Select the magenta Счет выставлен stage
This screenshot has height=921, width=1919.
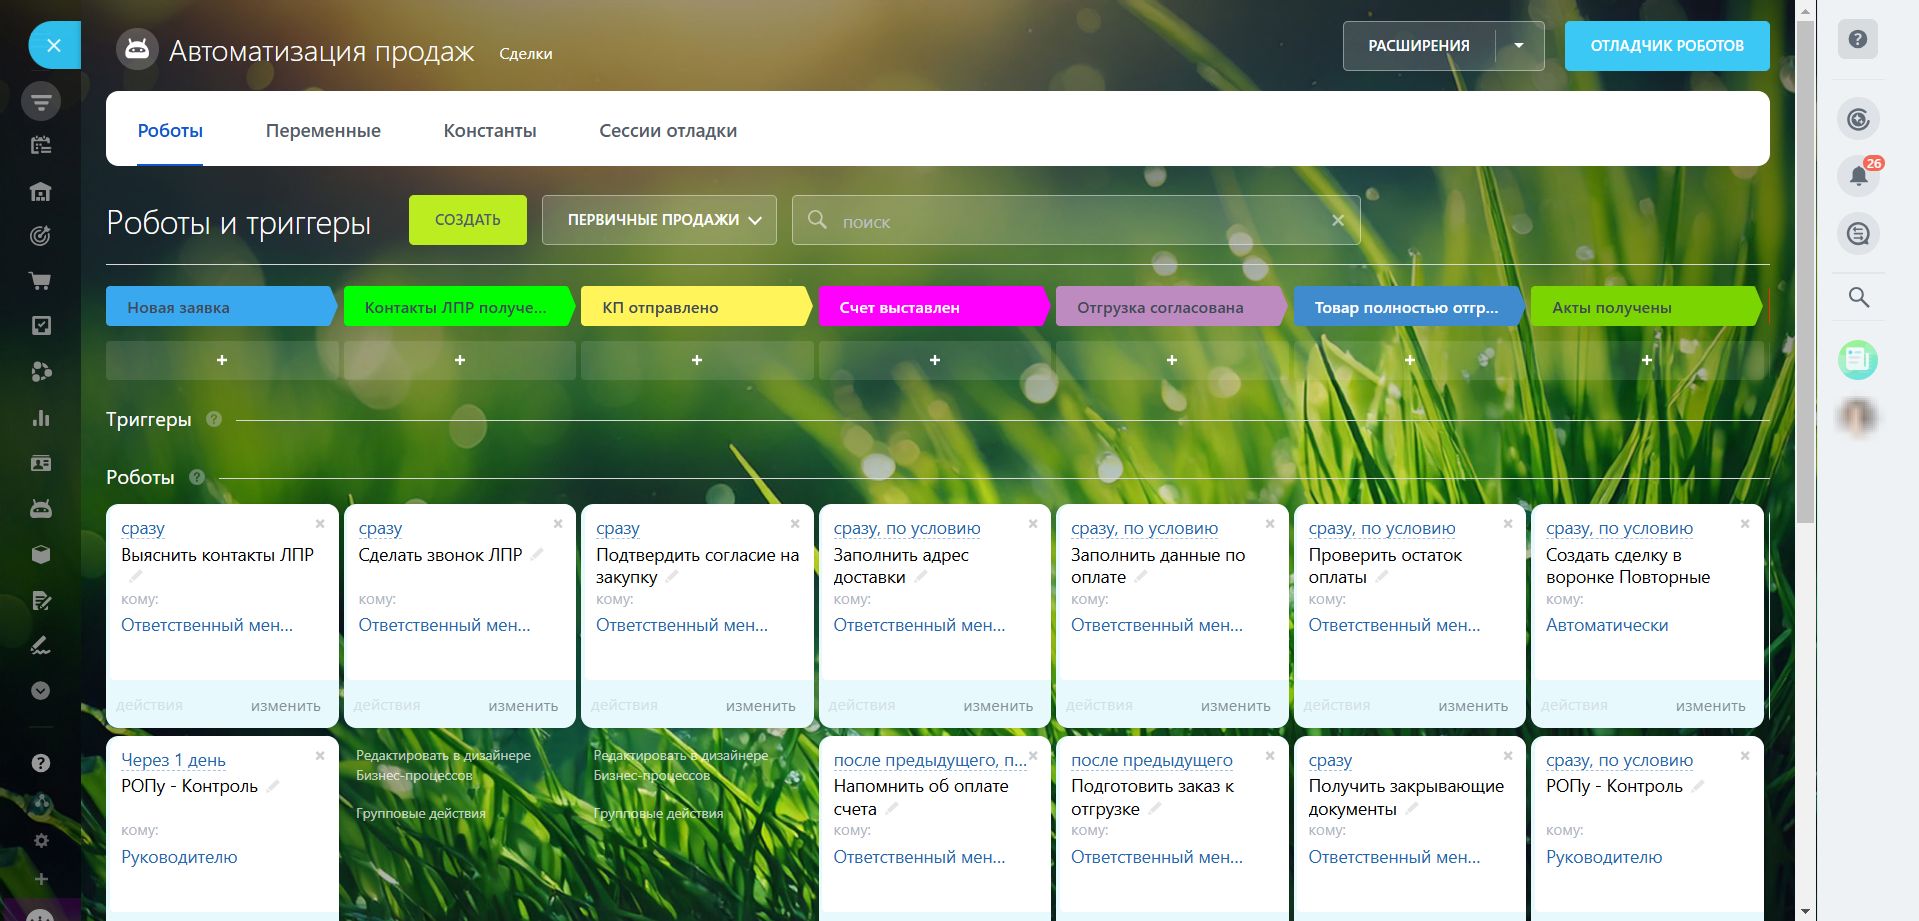[931, 307]
